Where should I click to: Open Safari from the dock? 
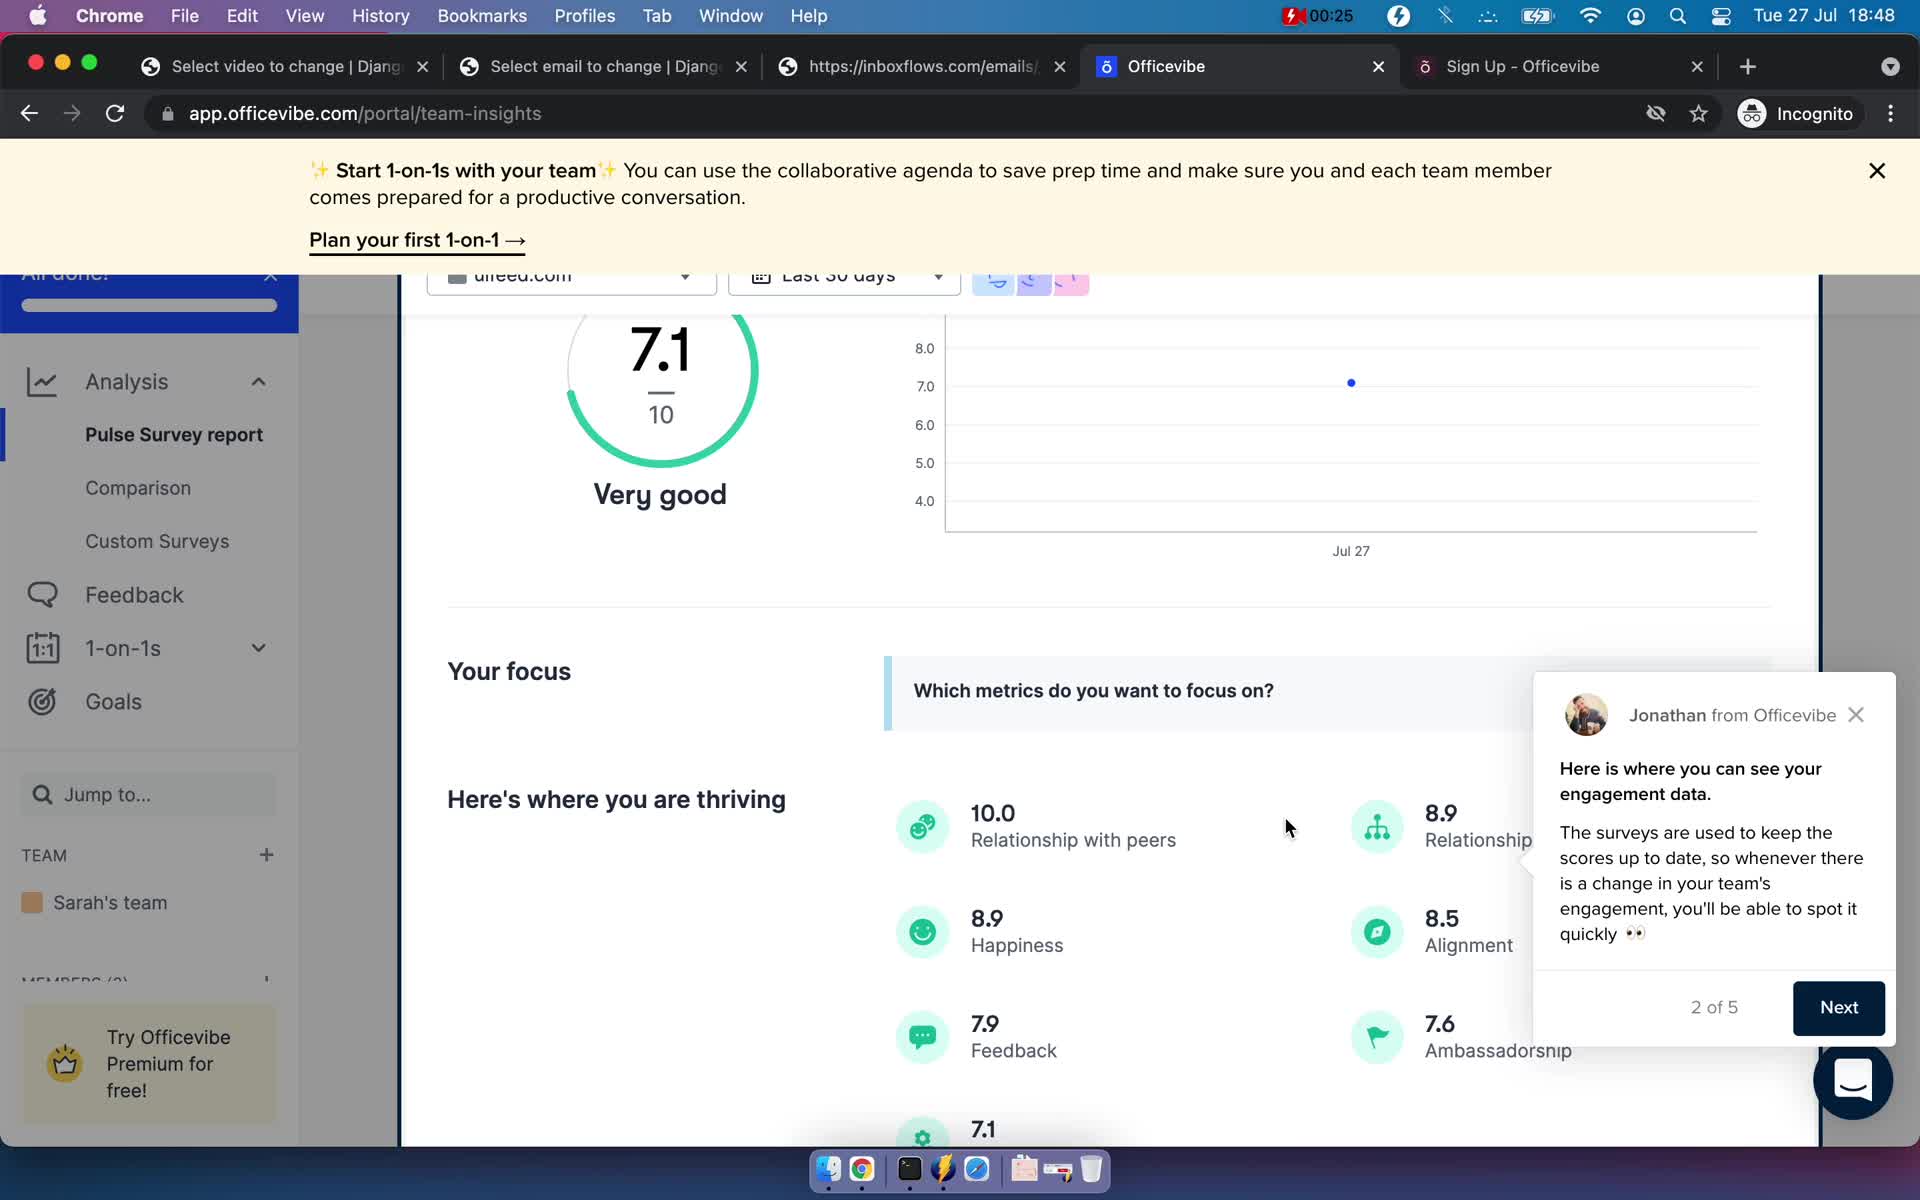pyautogui.click(x=977, y=1169)
